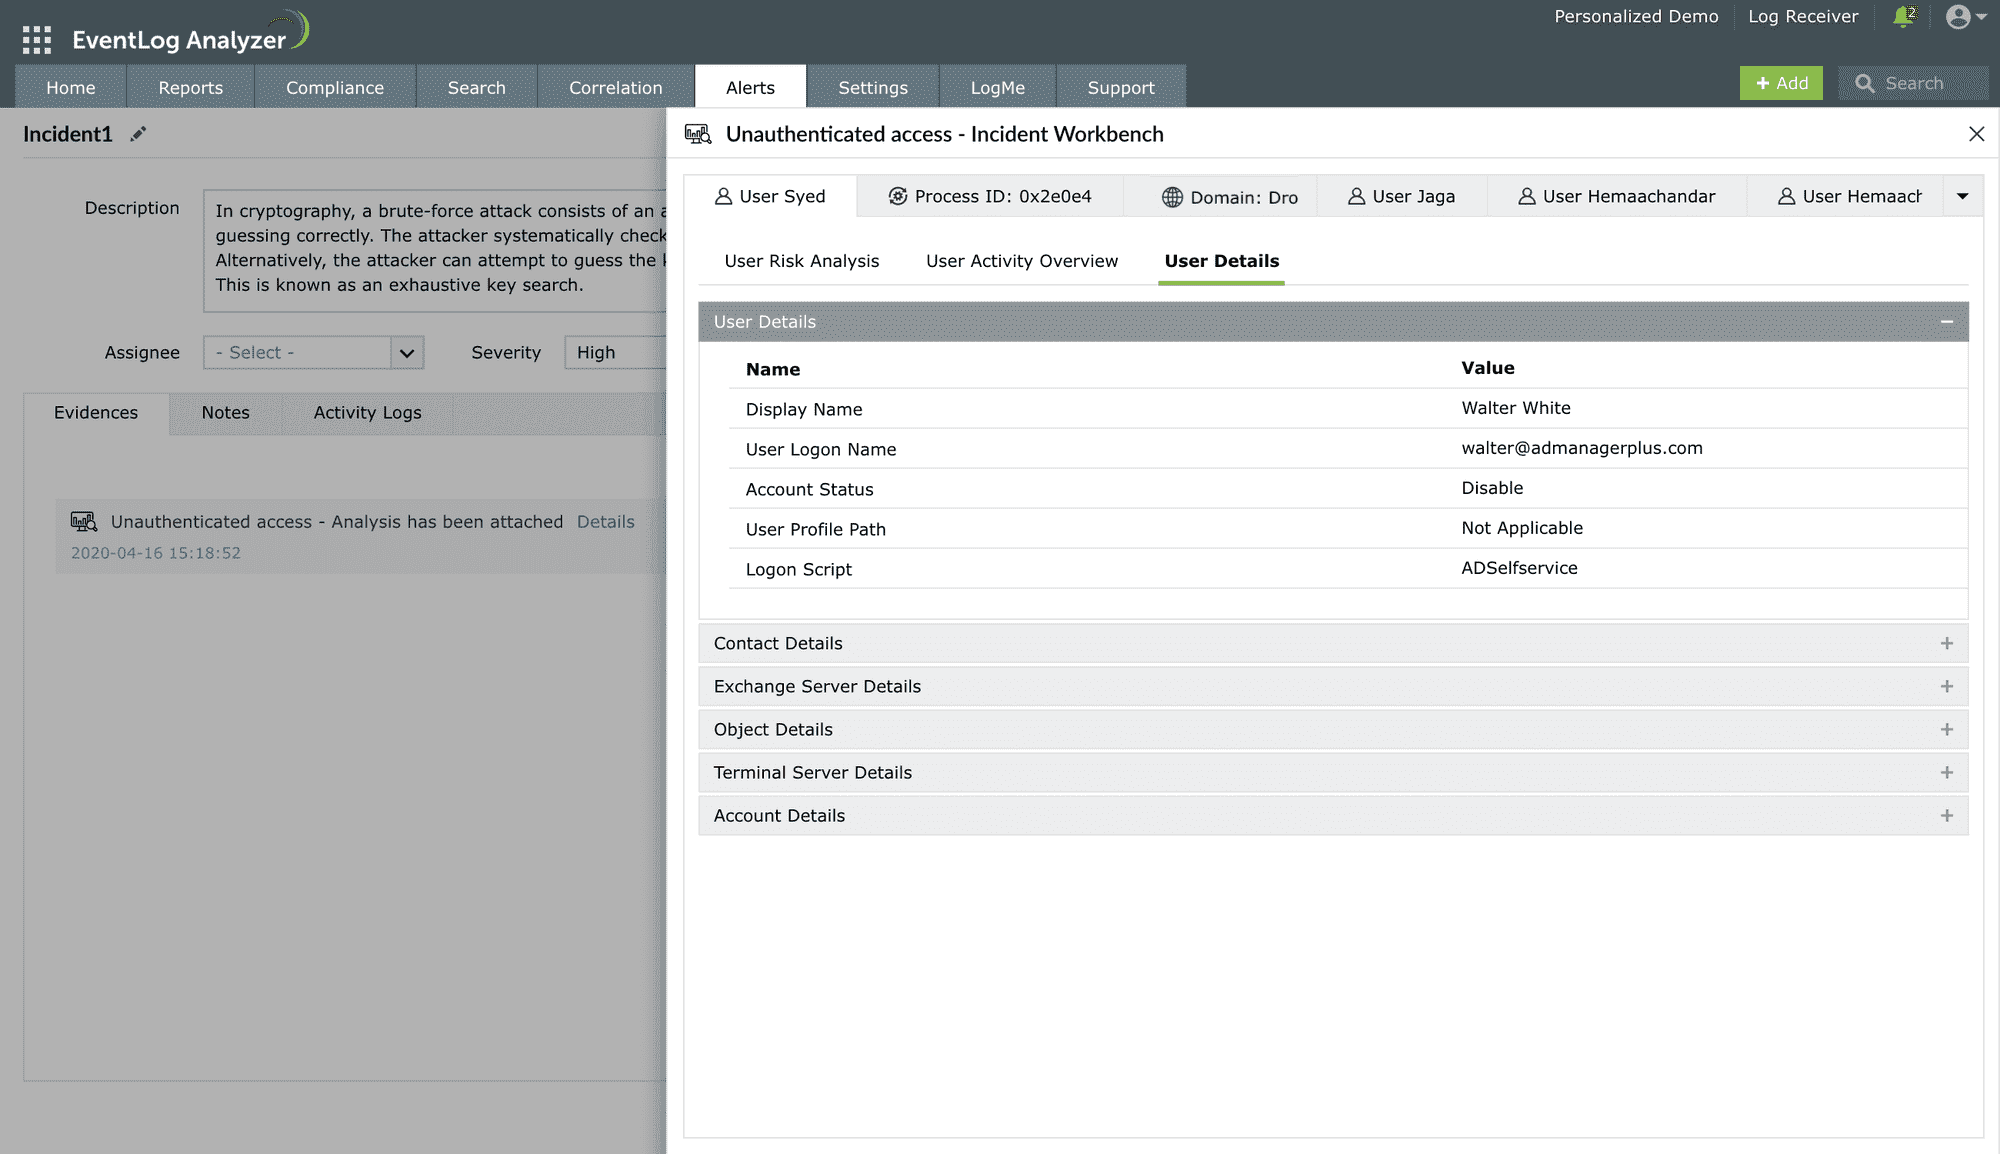The height and width of the screenshot is (1154, 2000).
Task: Click the pencil icon next to Incident1
Action: [138, 134]
